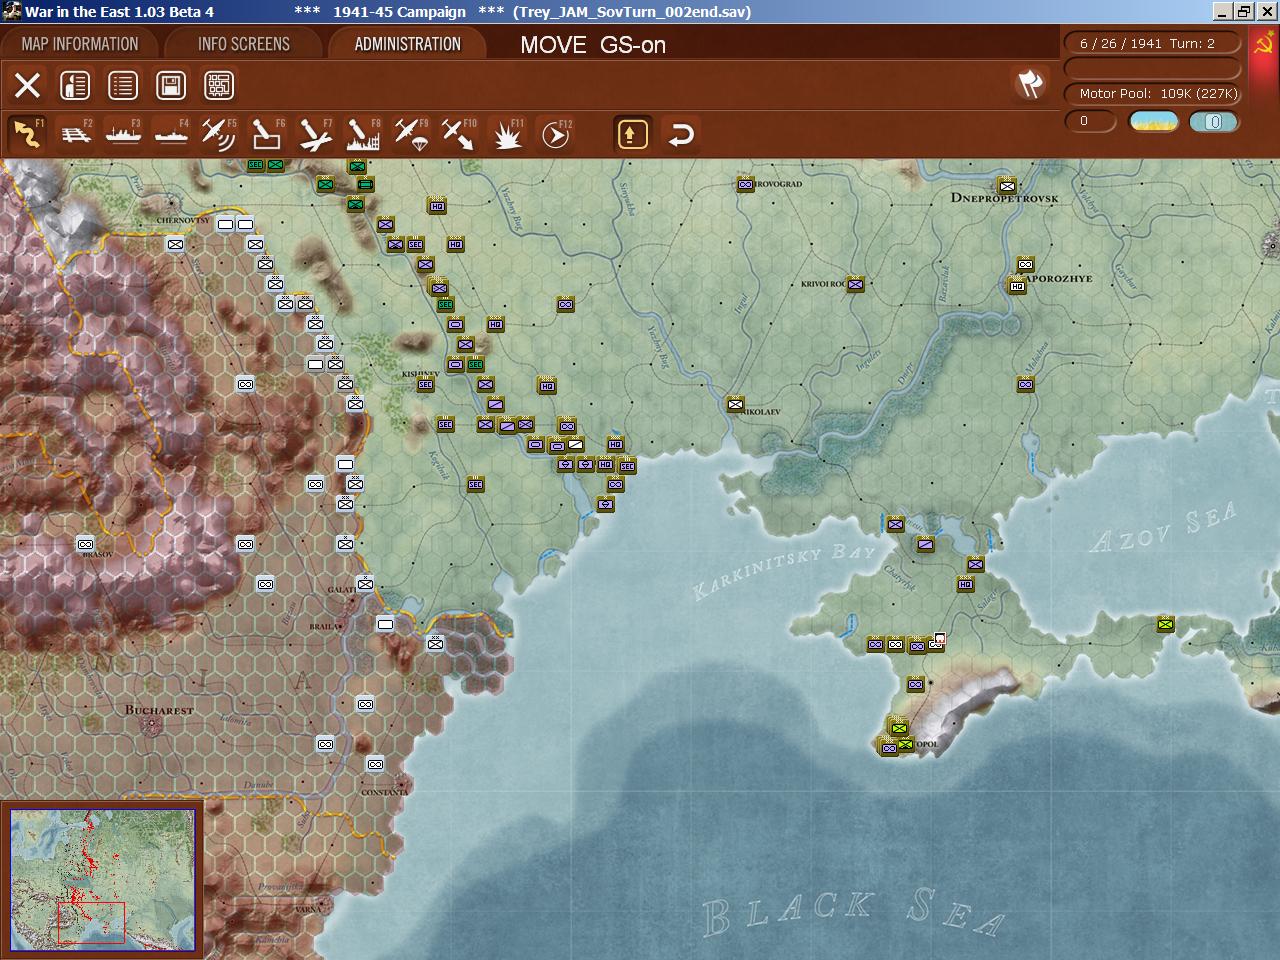Activate F10 air transfer mode
This screenshot has height=960, width=1280.
point(459,134)
